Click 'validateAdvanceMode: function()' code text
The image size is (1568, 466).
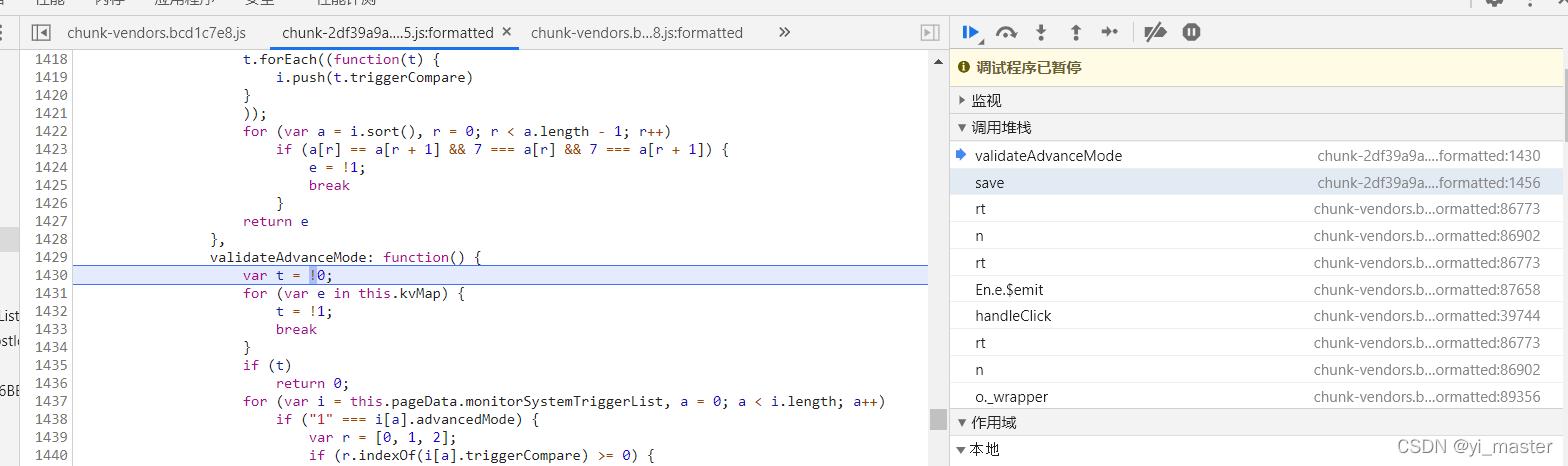point(346,257)
